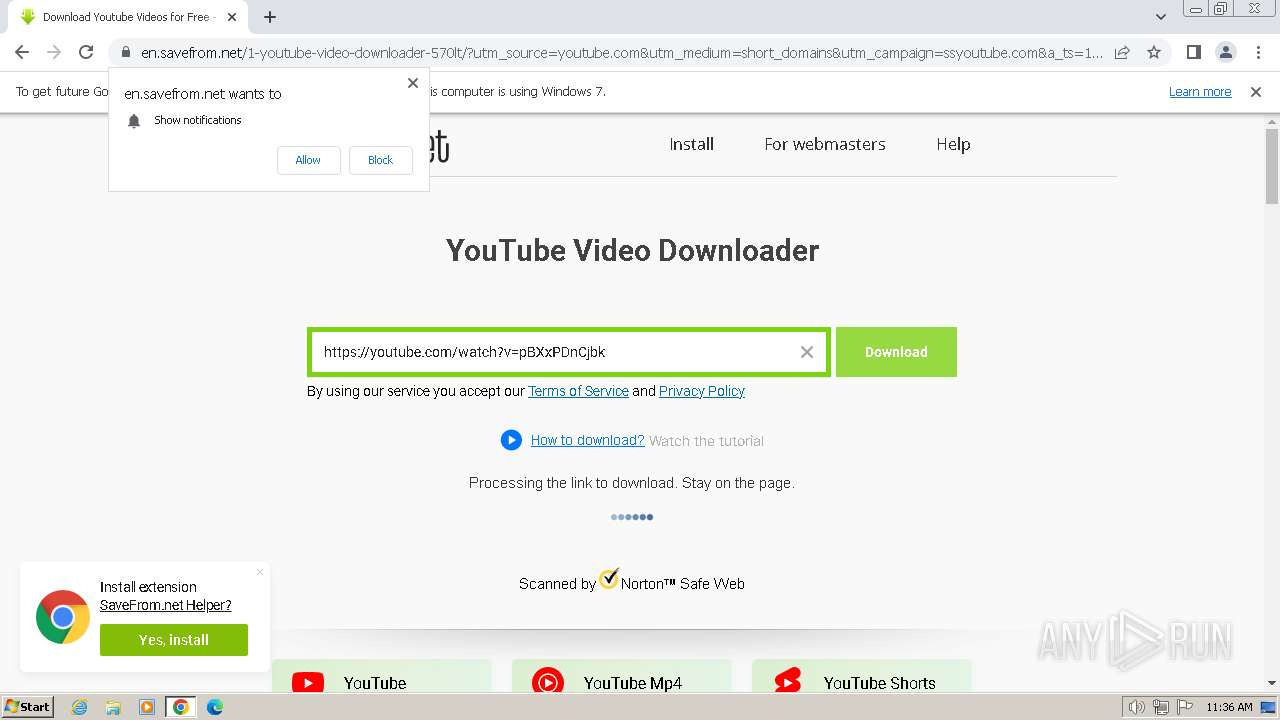The image size is (1280, 720).
Task: Click the network tray icon
Action: click(1161, 707)
